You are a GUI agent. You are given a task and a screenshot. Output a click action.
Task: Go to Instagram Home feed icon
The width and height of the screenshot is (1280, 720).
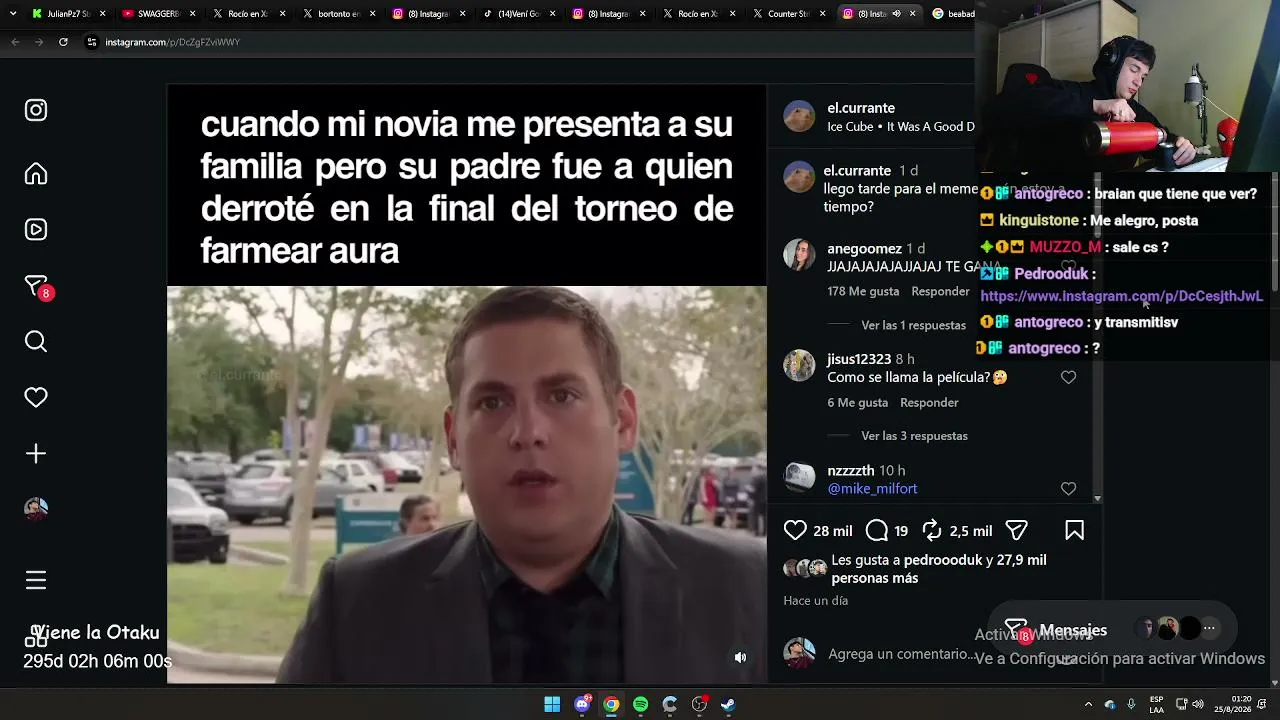click(36, 174)
